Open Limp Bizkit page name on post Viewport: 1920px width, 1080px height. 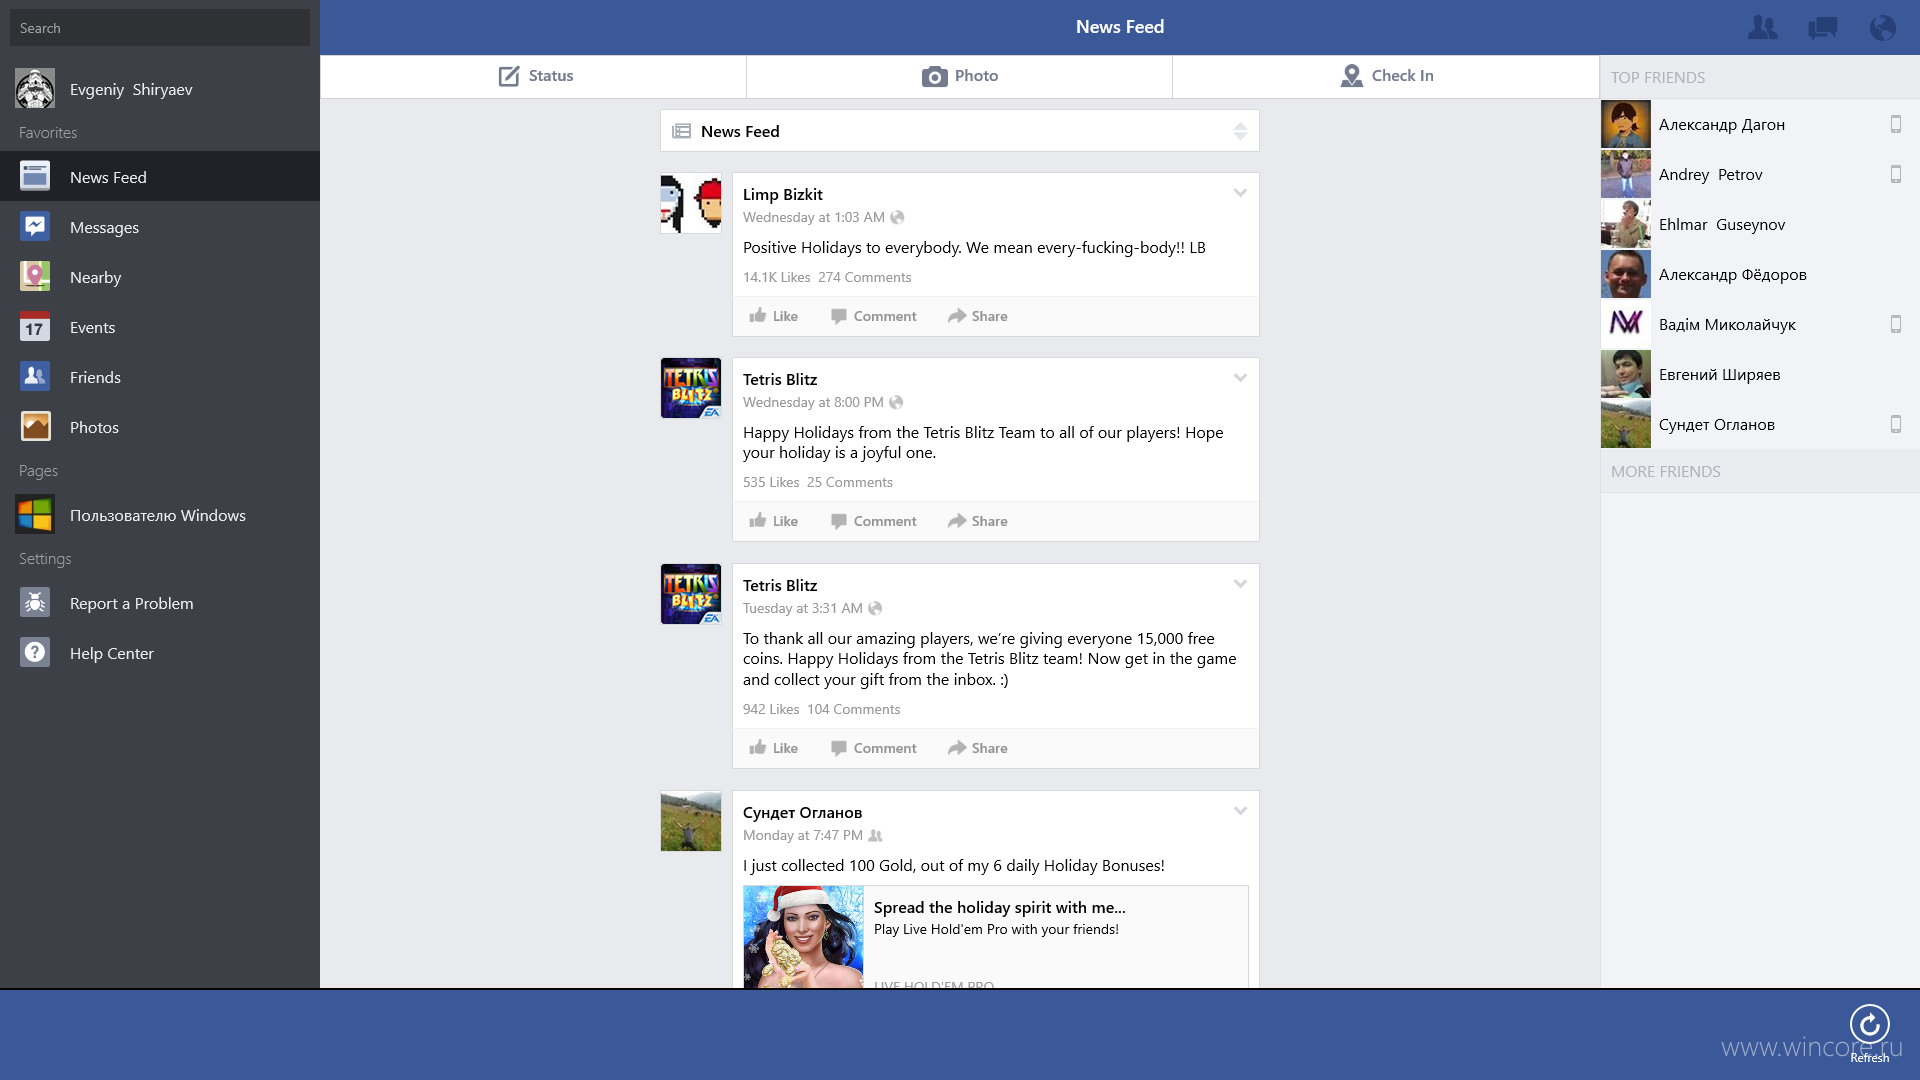(x=783, y=194)
